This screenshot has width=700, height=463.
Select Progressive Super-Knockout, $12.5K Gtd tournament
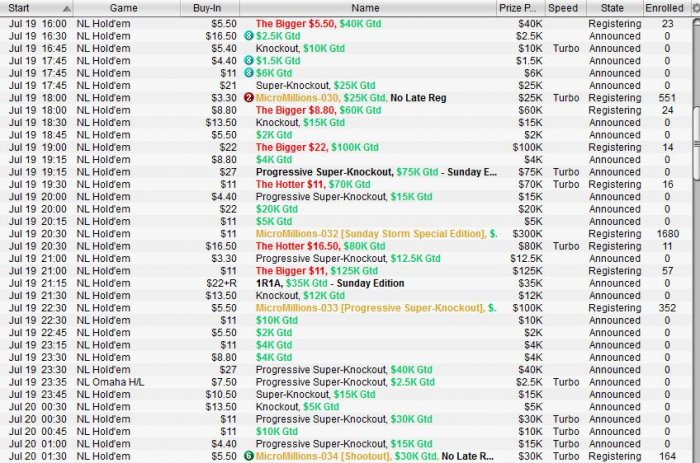click(x=346, y=259)
